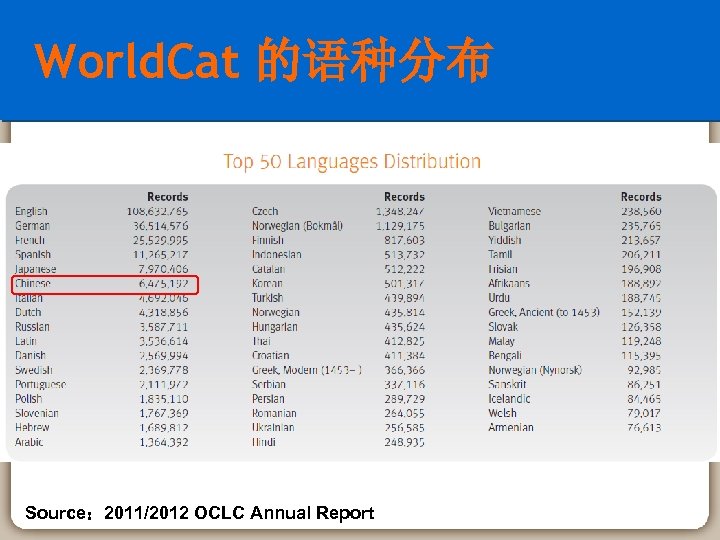
Task: Select the 'Armenian' language entry
Action: (x=511, y=428)
